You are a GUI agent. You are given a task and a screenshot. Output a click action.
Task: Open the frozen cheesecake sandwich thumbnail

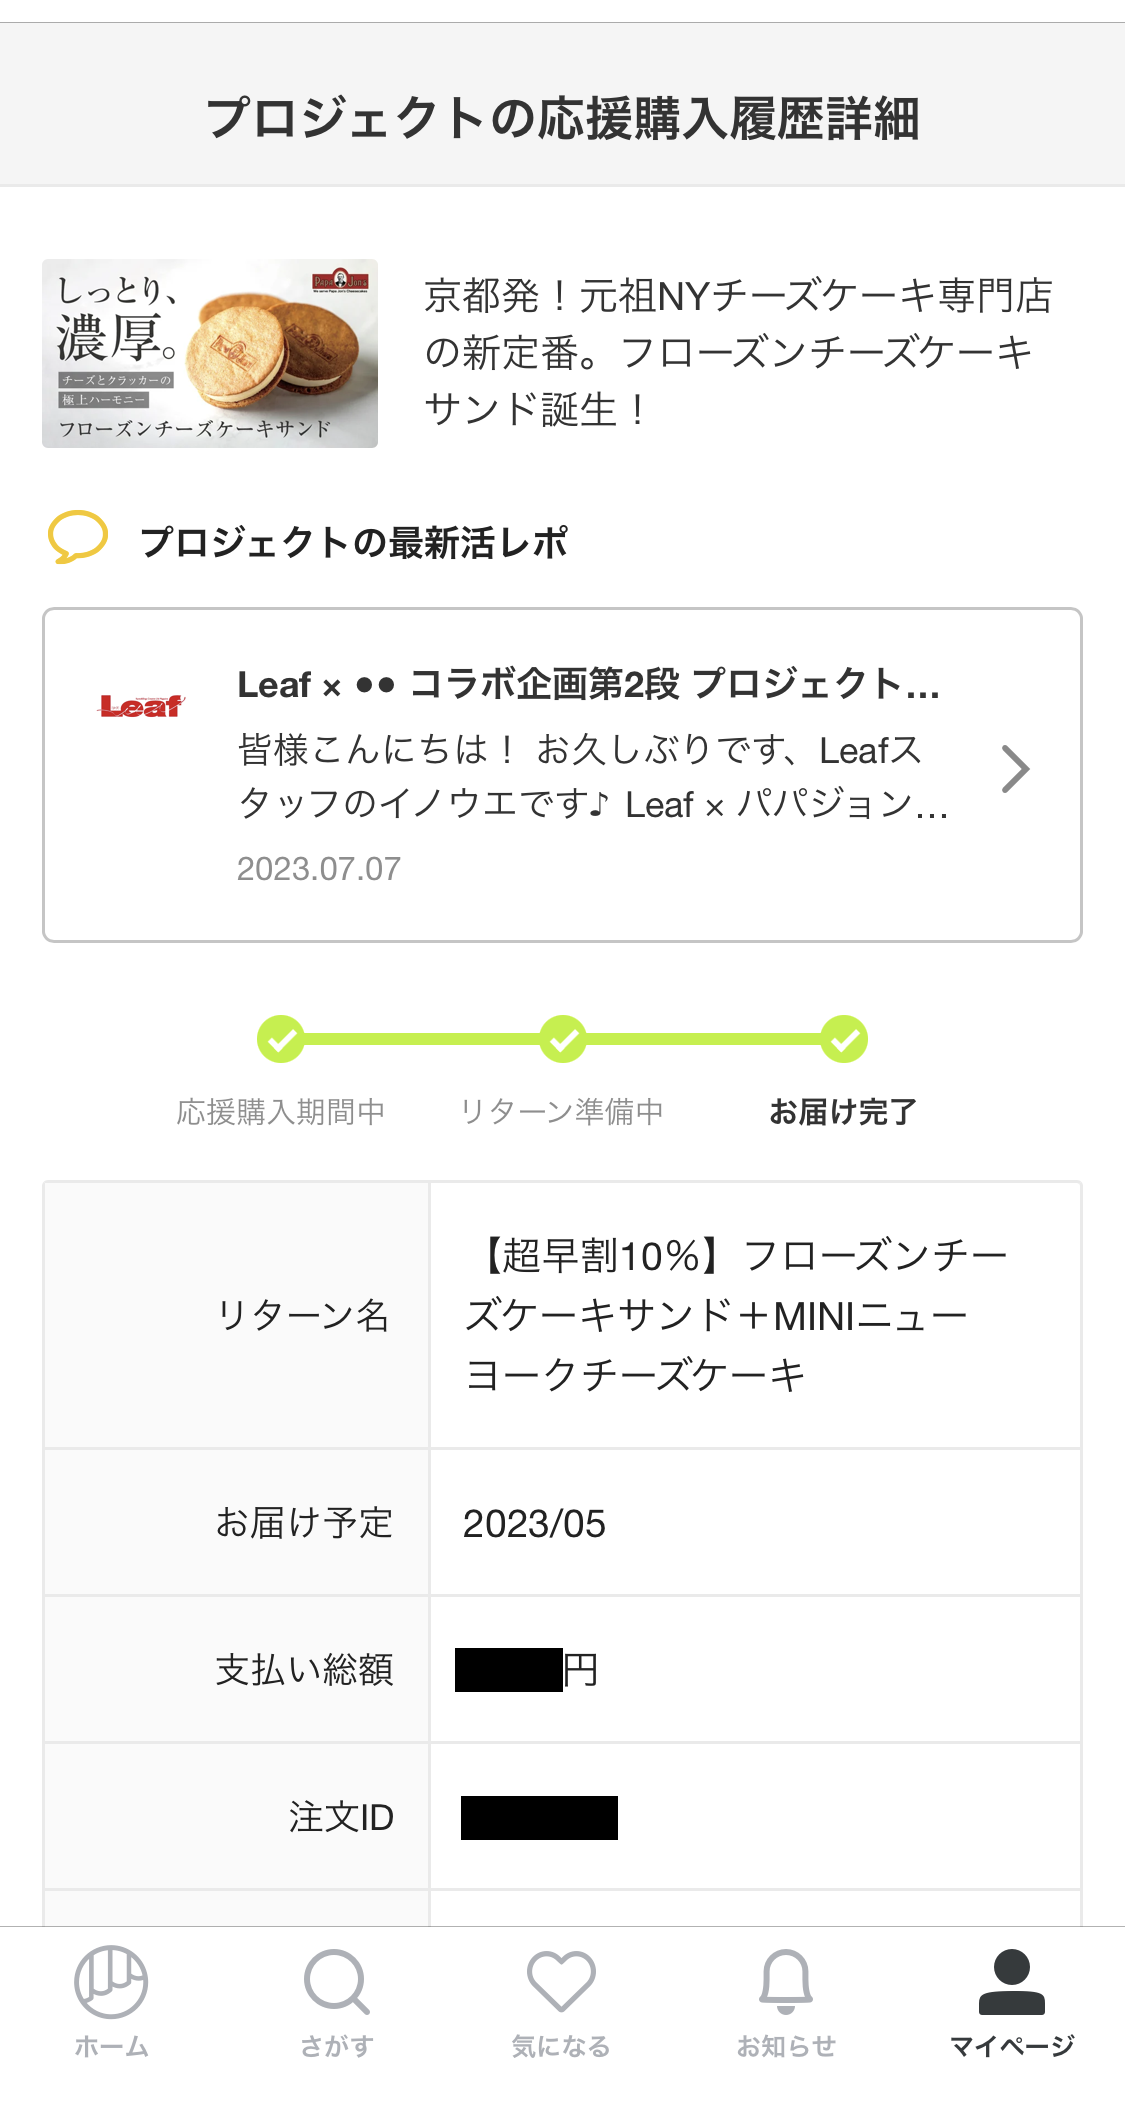click(210, 353)
